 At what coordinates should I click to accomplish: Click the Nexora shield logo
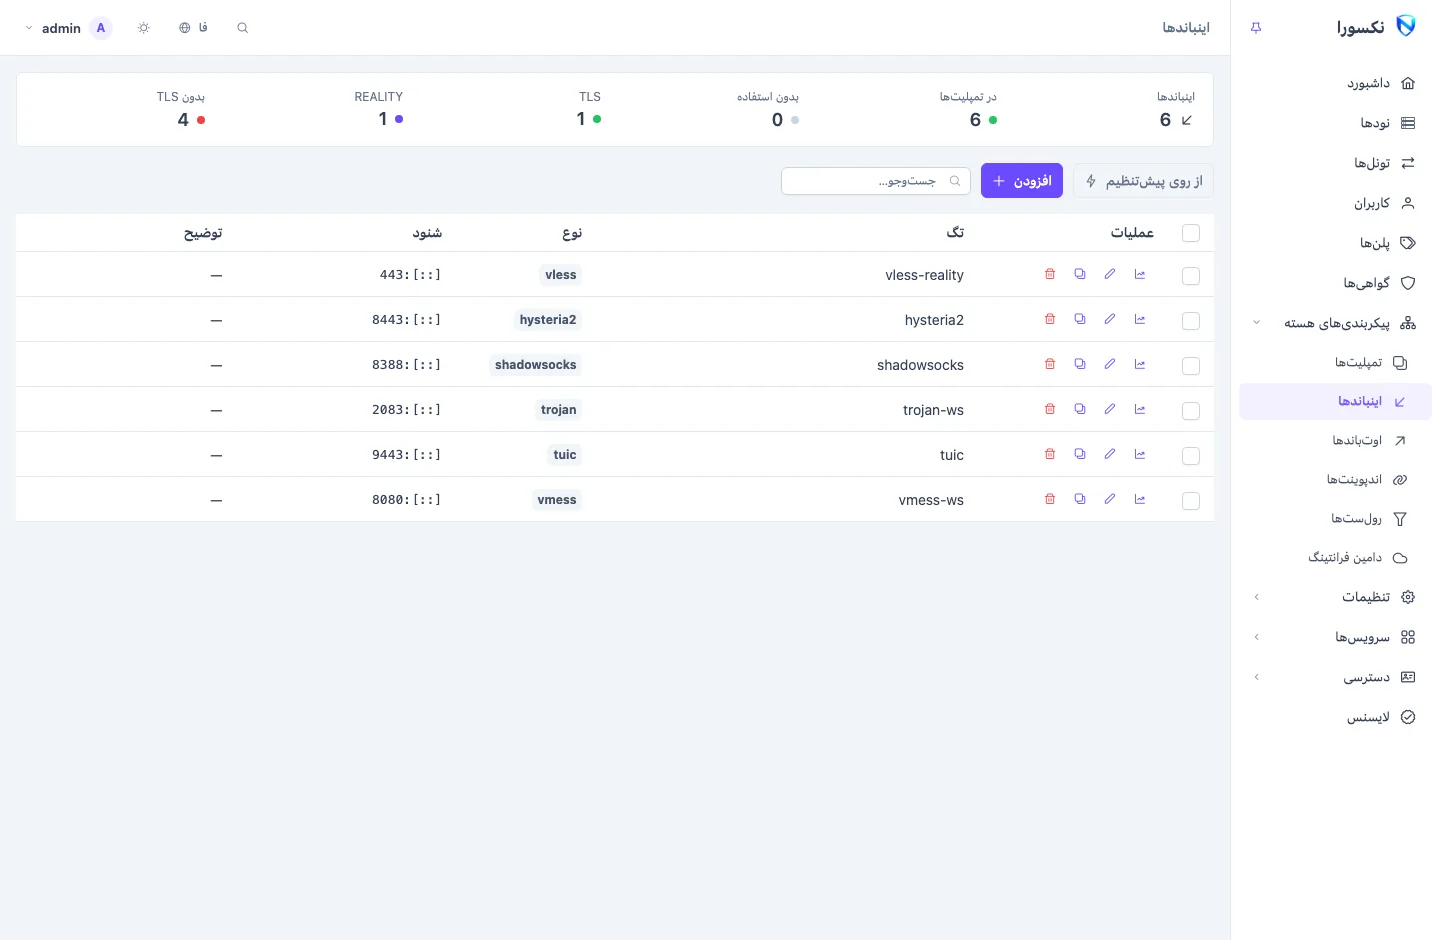click(x=1406, y=26)
